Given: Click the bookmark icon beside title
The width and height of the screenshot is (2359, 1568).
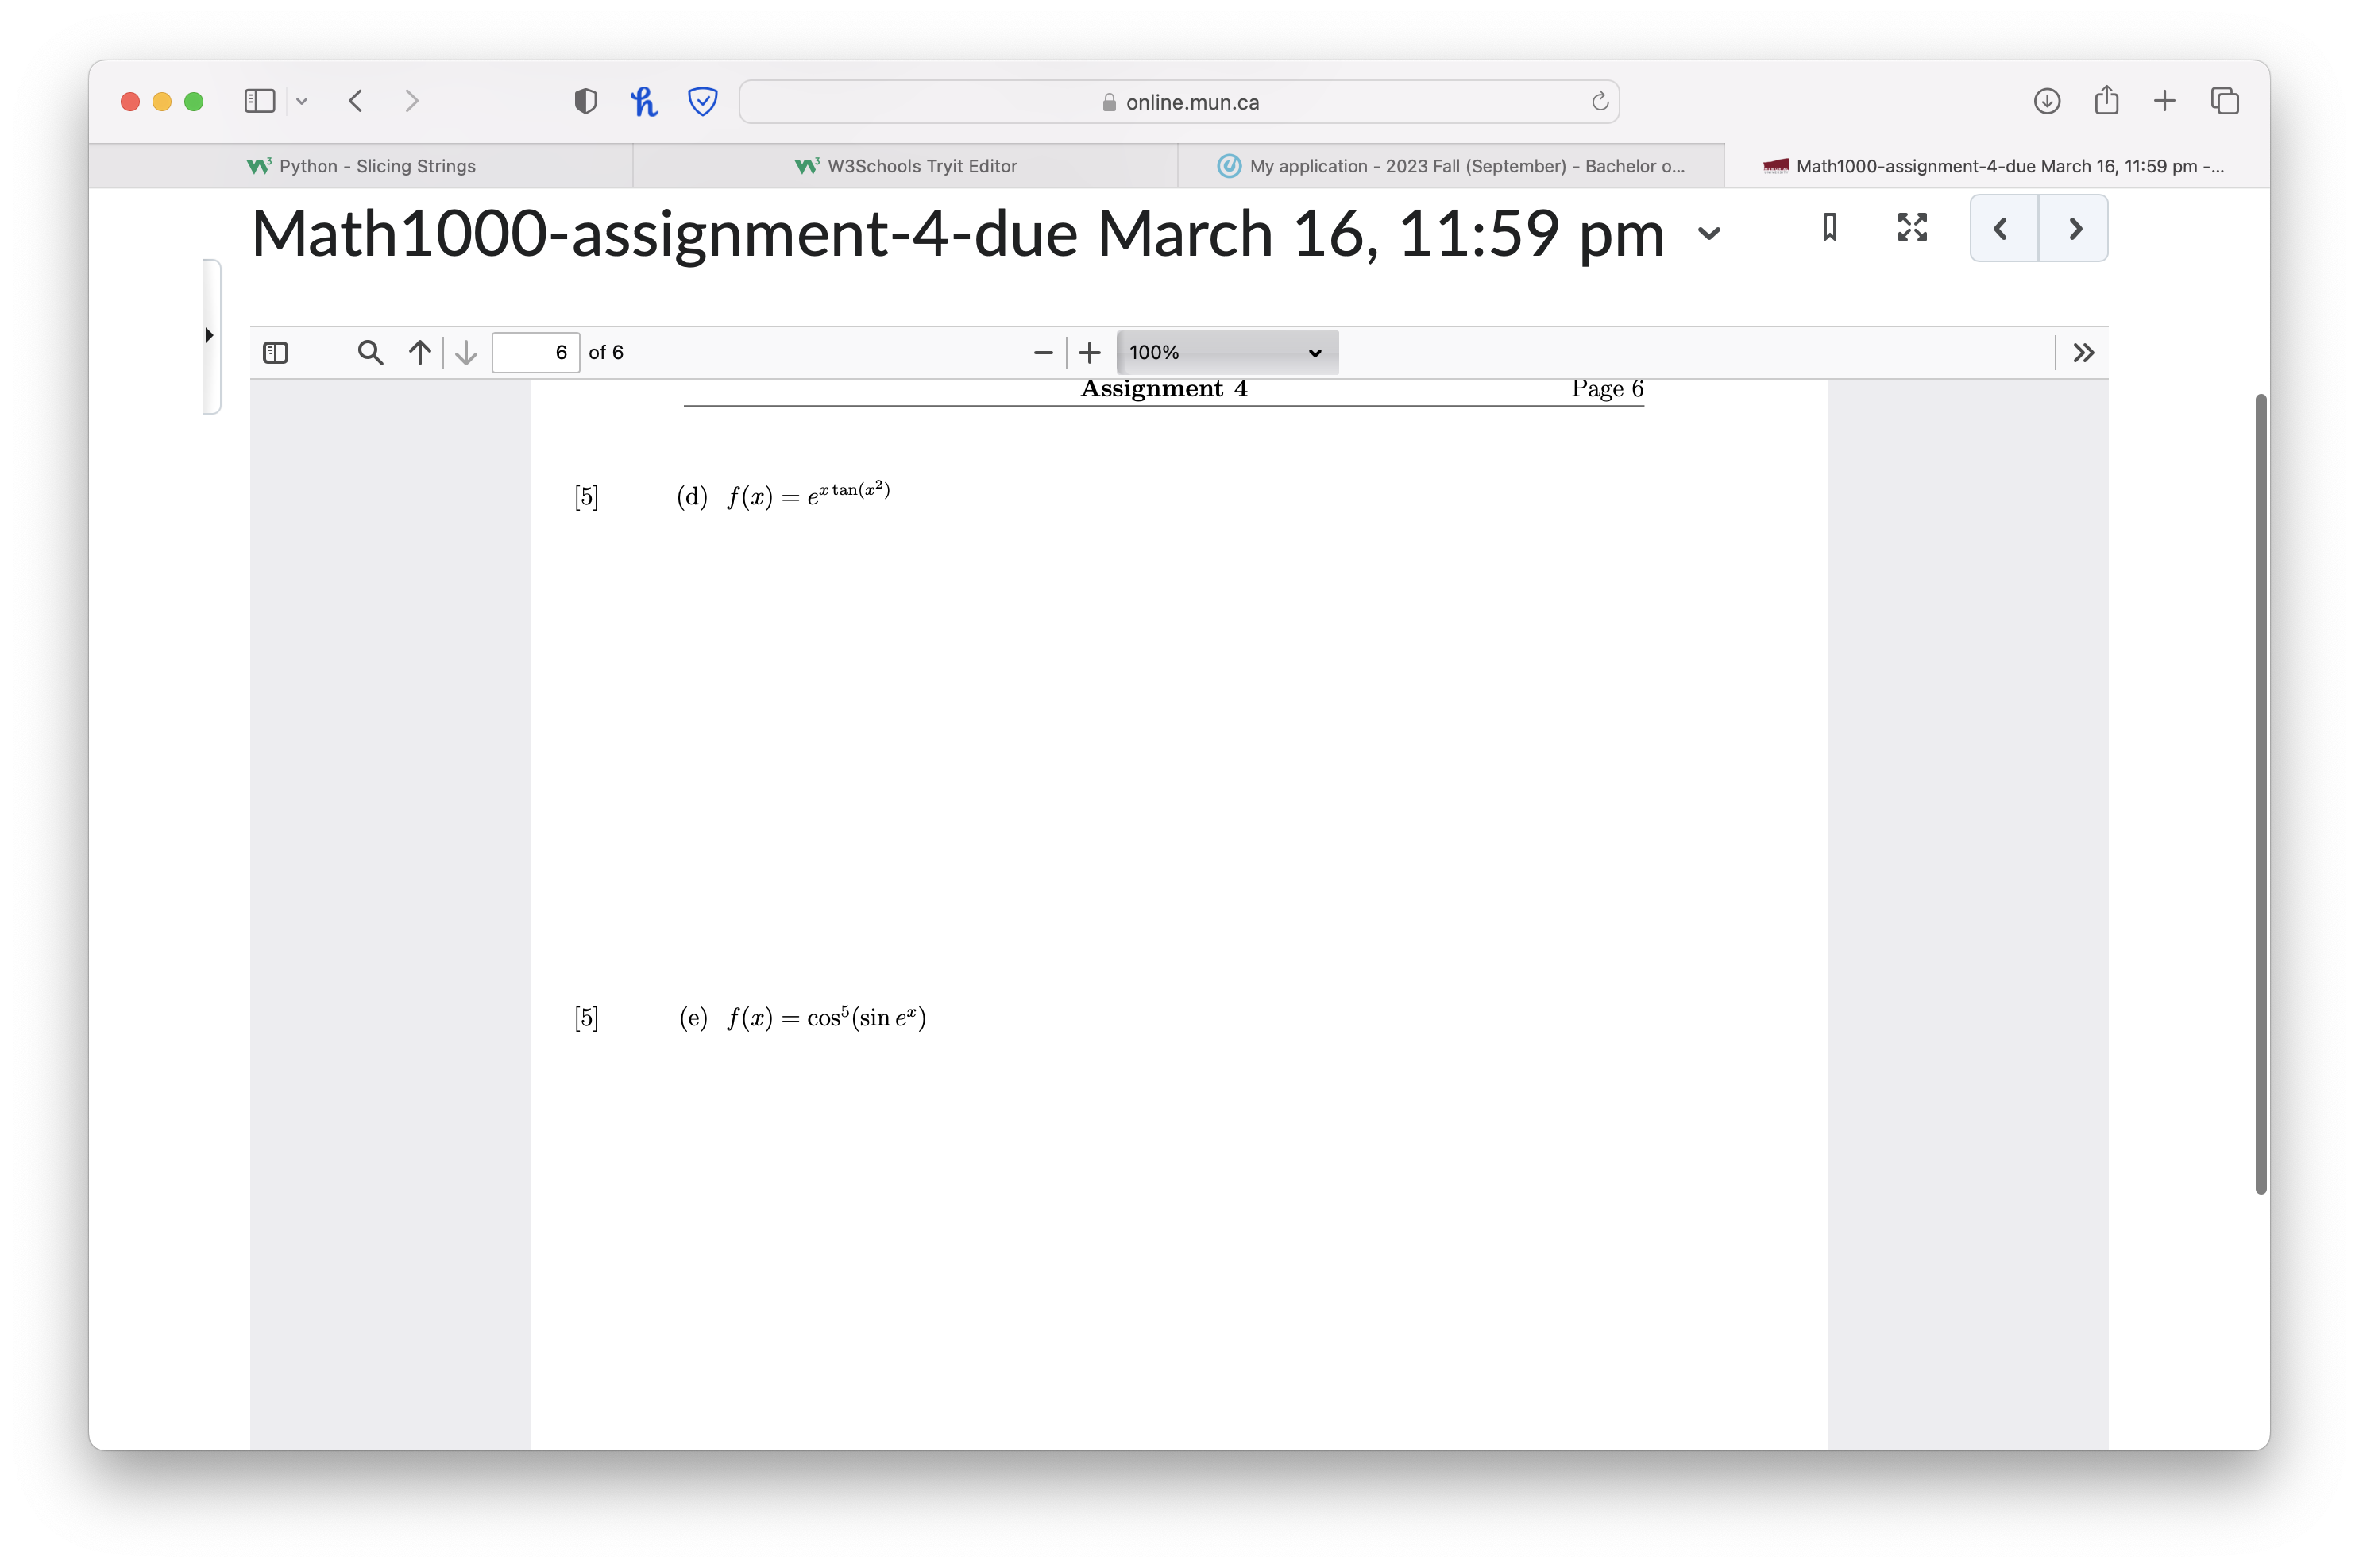Looking at the screenshot, I should (1829, 228).
